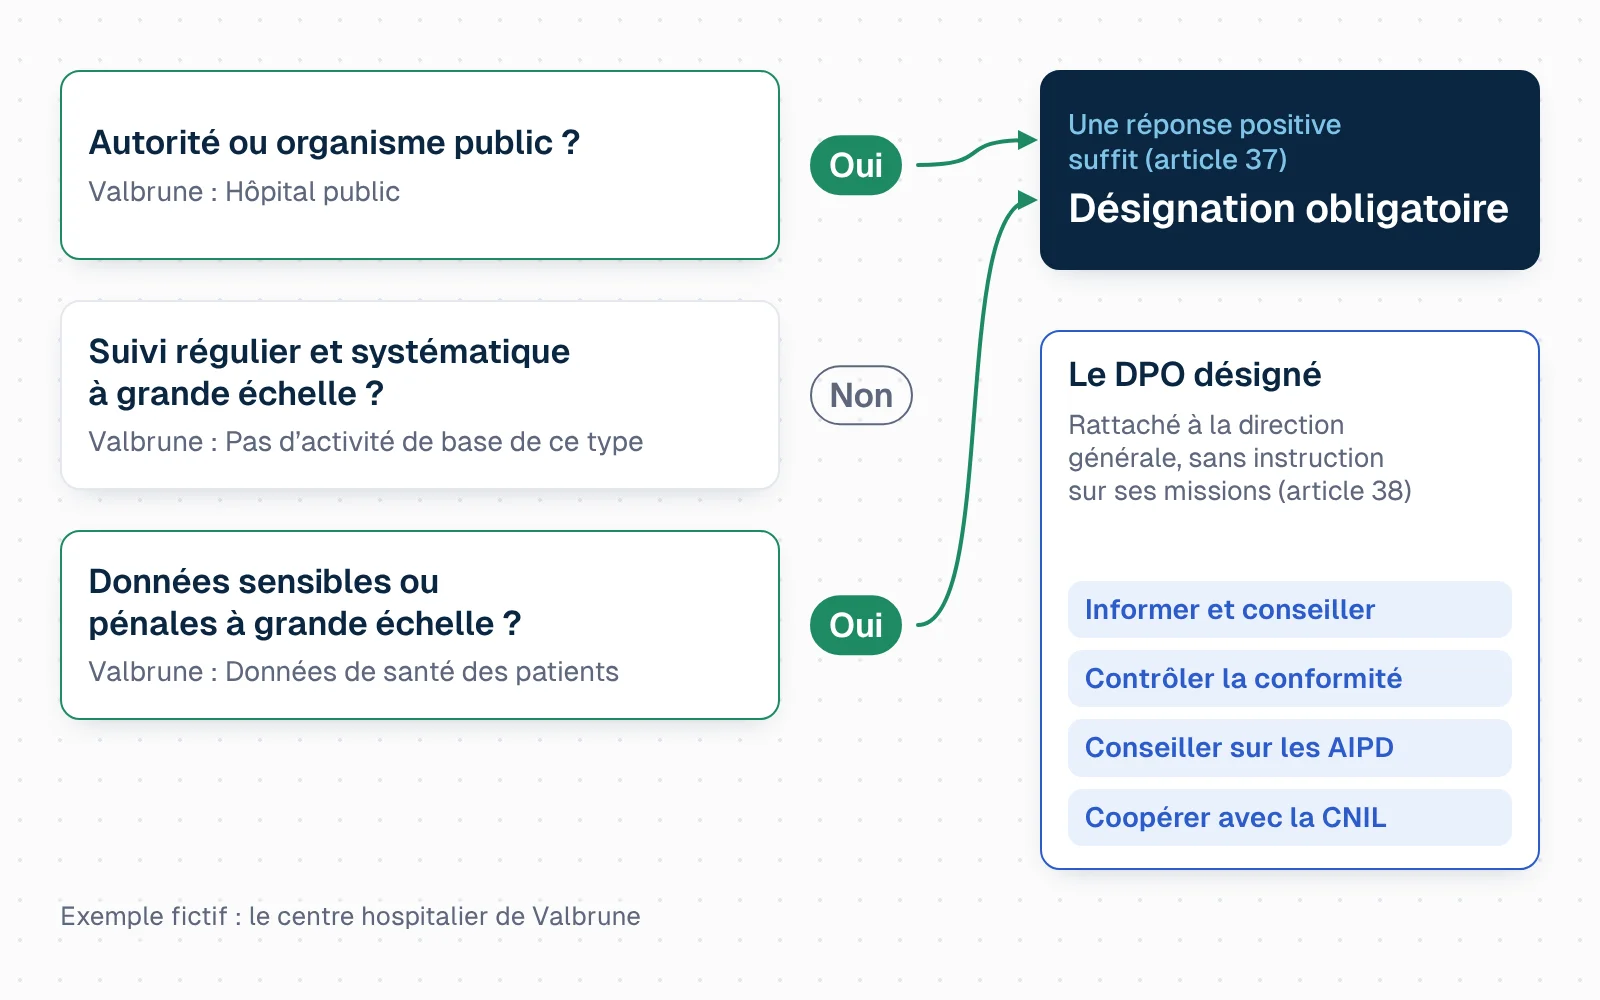Choose the "Contrôler la conformité" mission chip
This screenshot has width=1600, height=1000.
1290,678
